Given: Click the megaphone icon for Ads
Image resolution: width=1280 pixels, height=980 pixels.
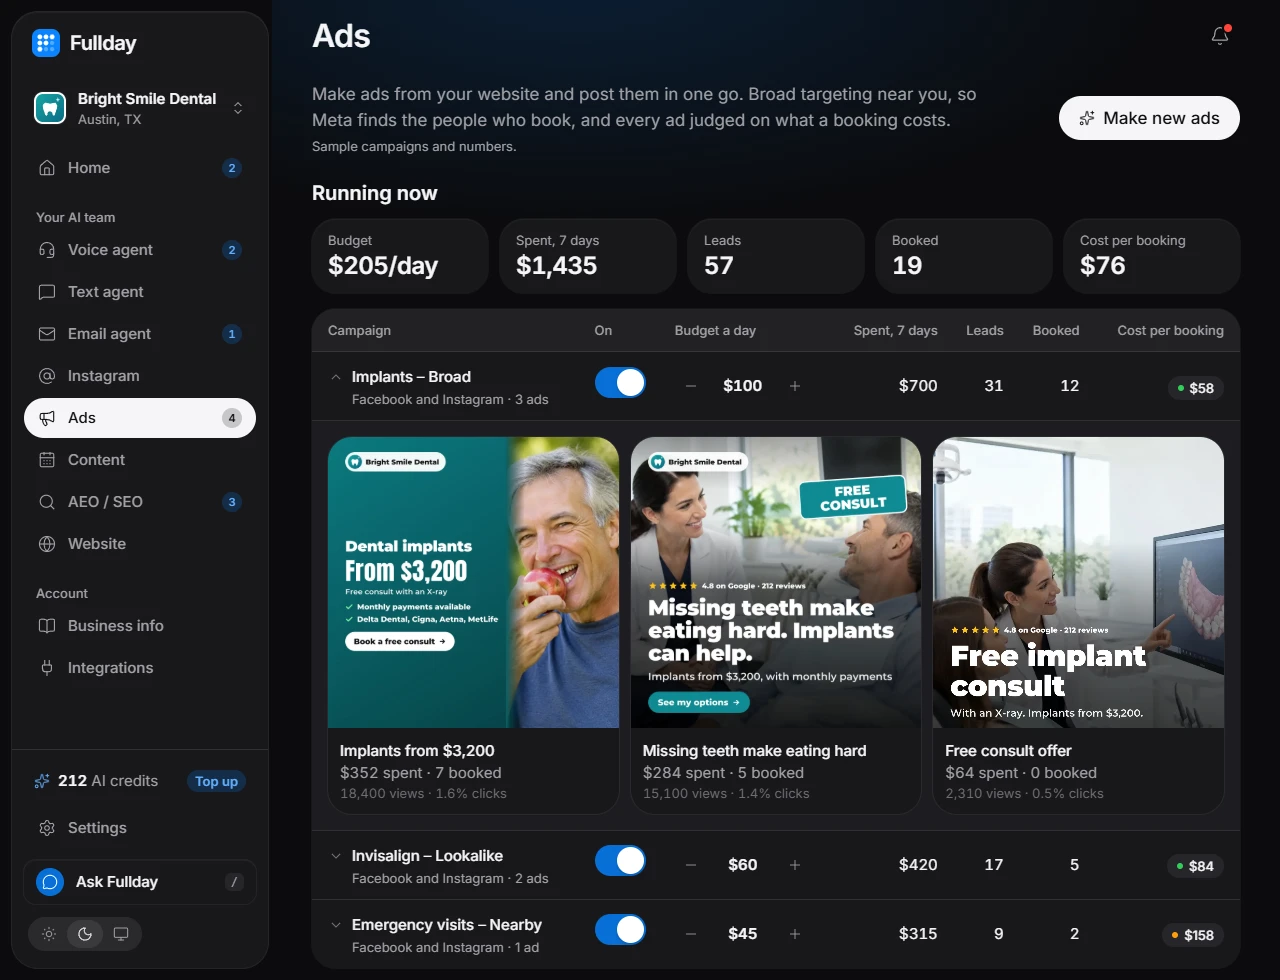Looking at the screenshot, I should pos(46,418).
